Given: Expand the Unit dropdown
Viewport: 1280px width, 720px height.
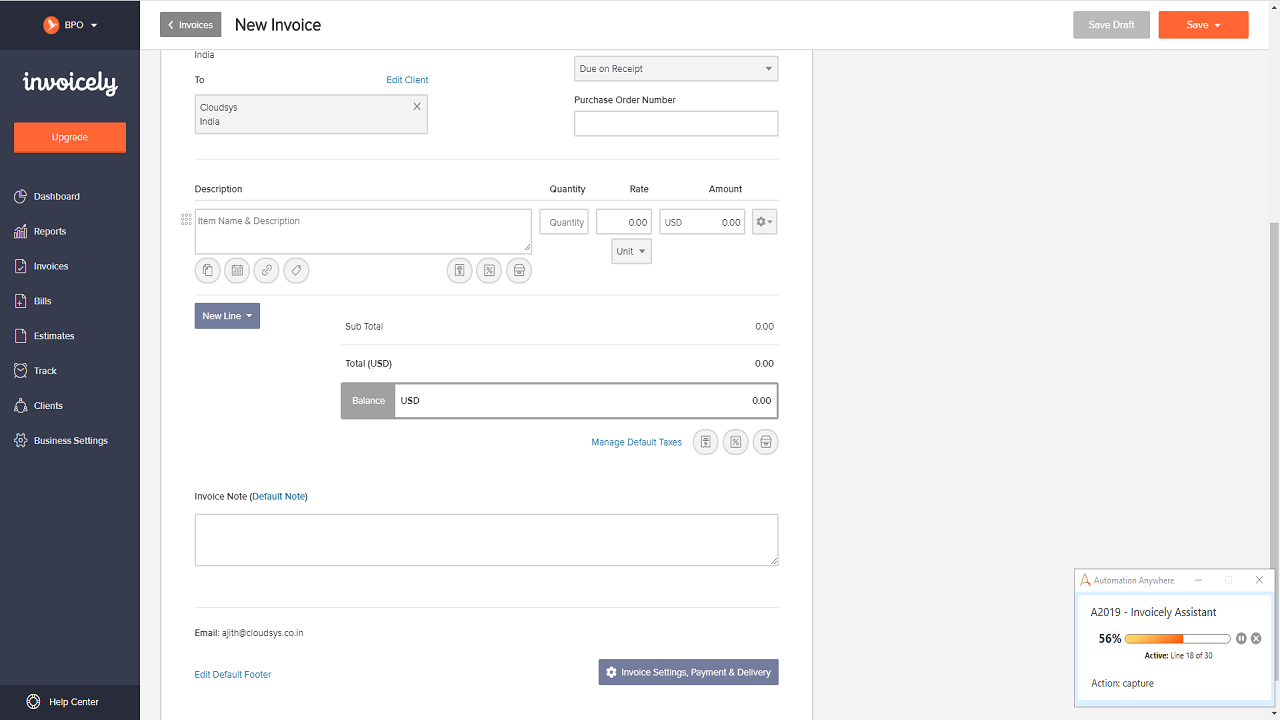Looking at the screenshot, I should click(631, 251).
